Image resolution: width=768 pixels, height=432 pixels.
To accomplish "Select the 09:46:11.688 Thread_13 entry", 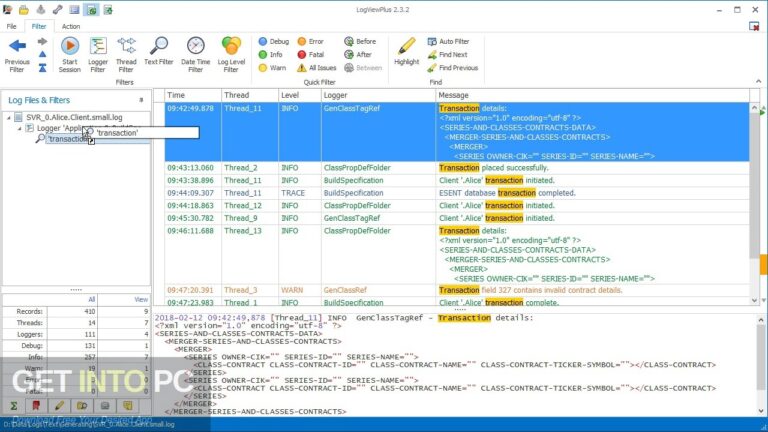I will 457,255.
